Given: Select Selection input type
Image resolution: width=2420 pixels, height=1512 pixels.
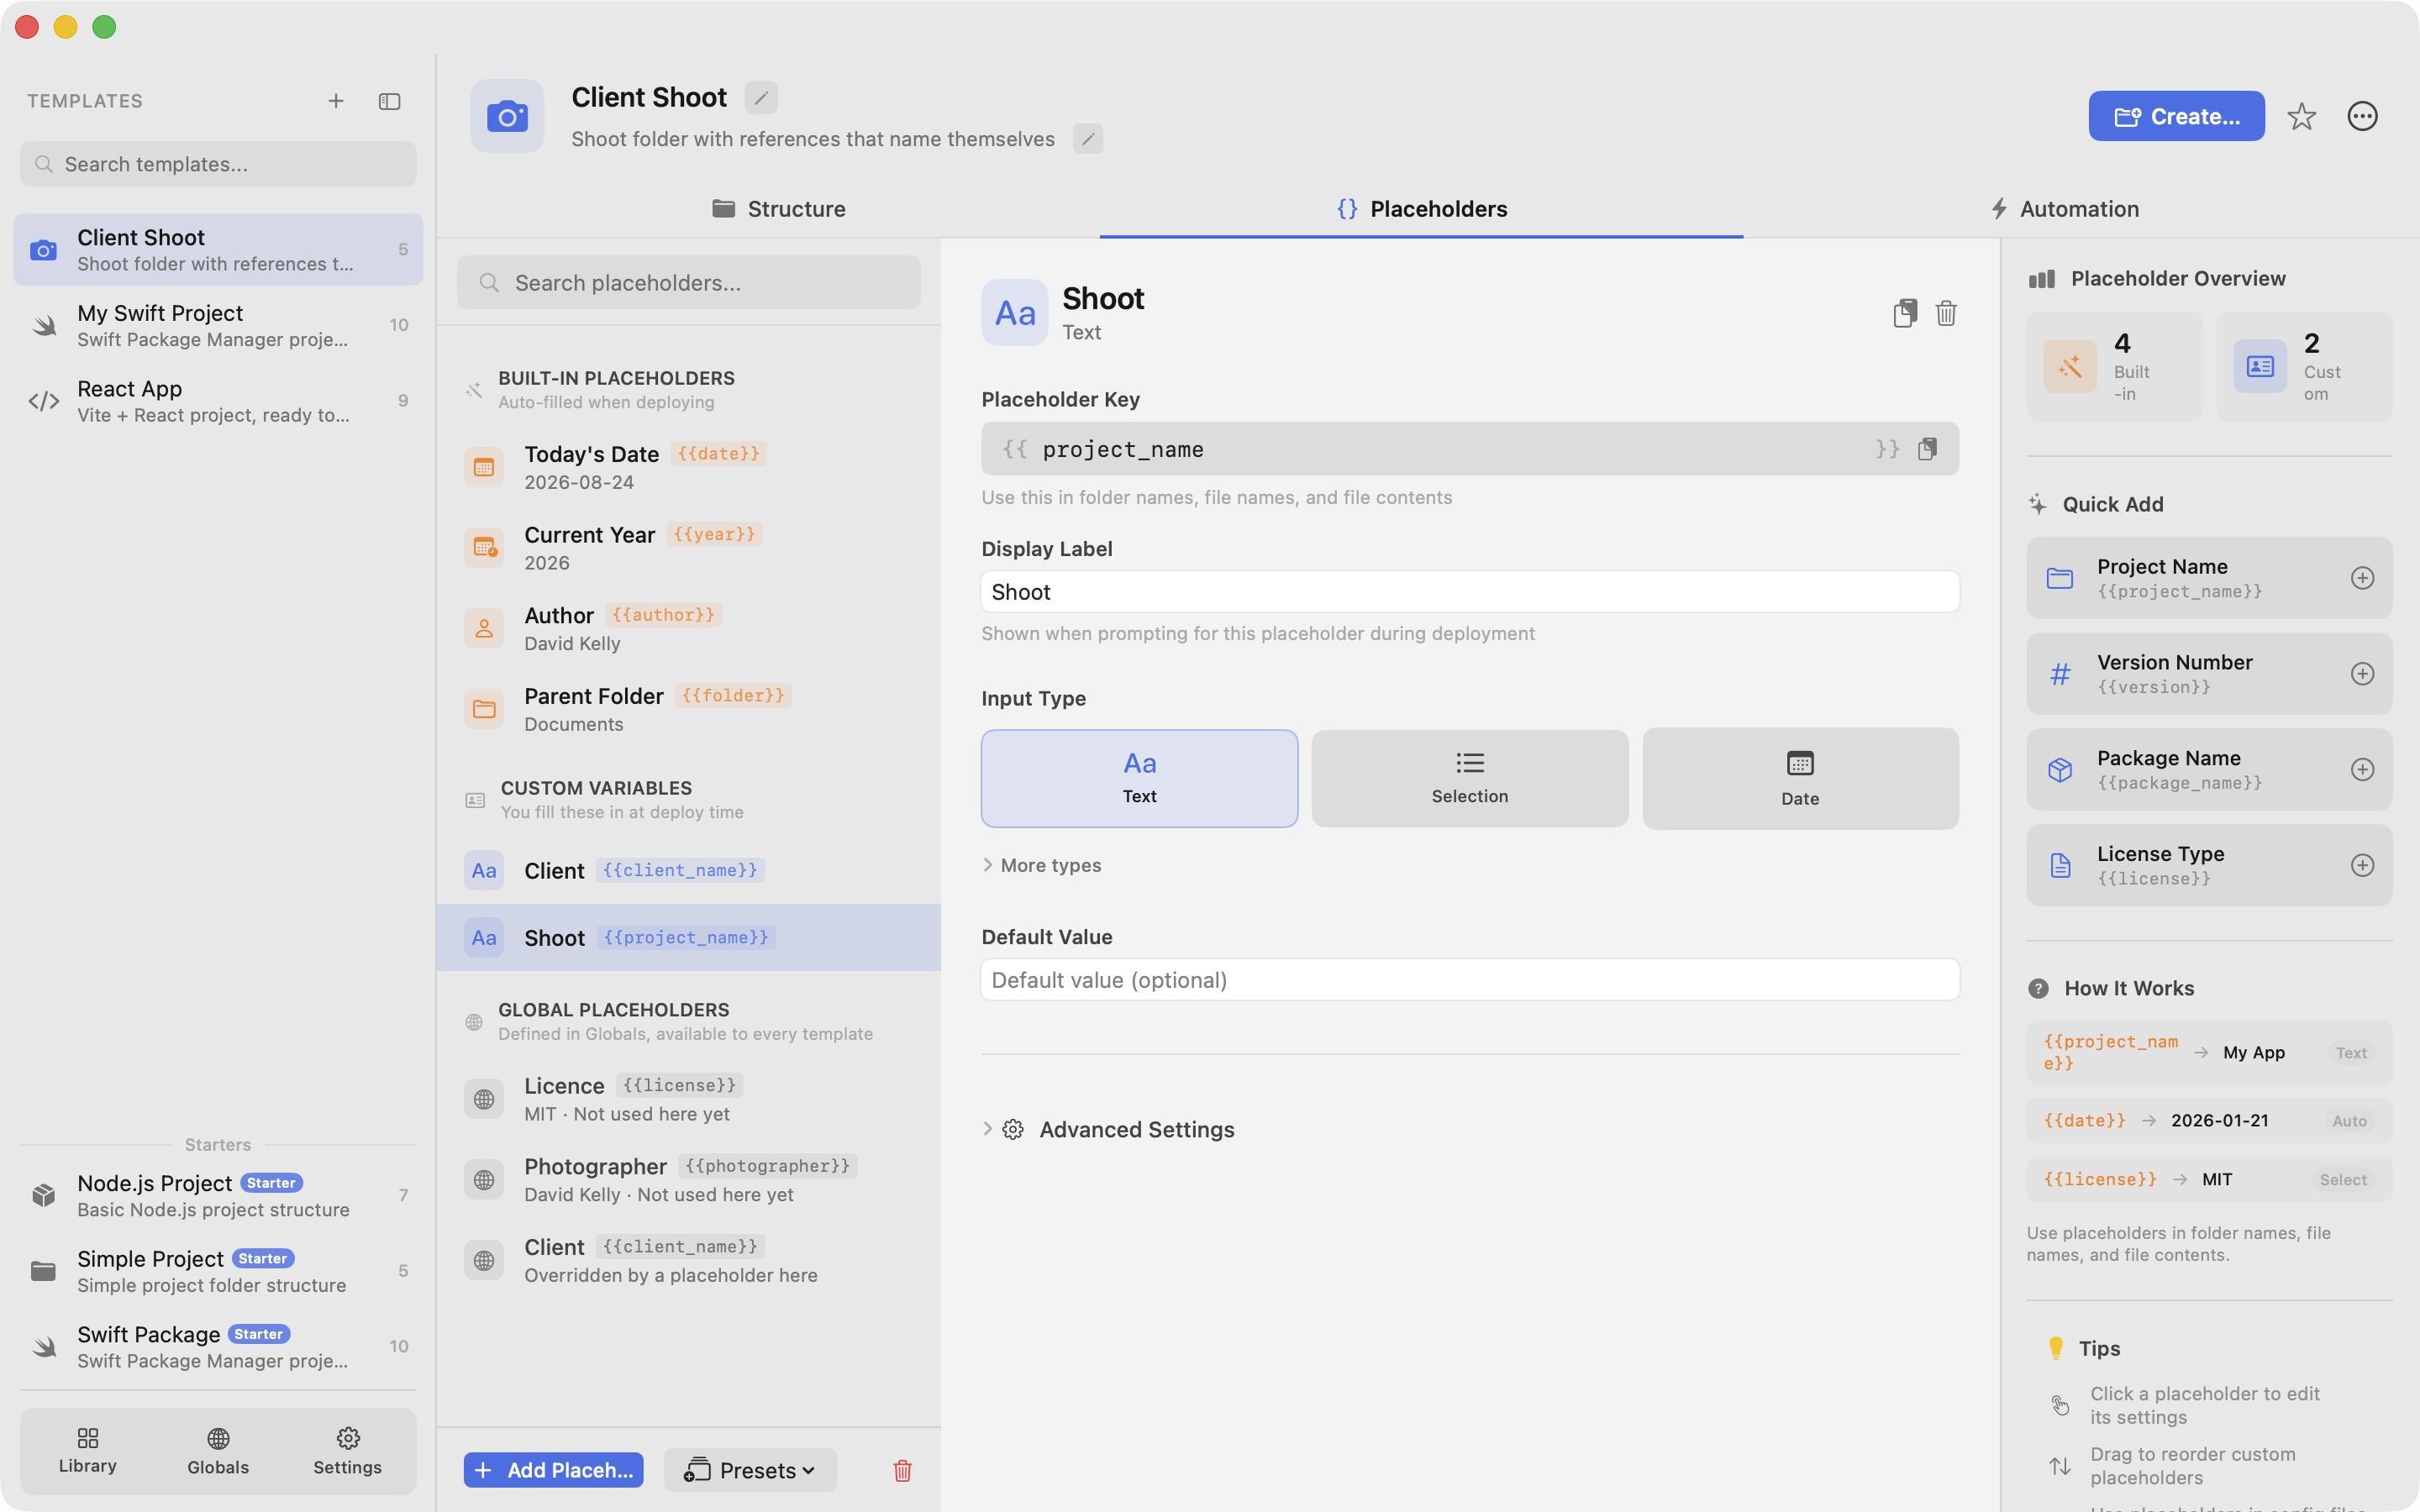Looking at the screenshot, I should pos(1470,778).
